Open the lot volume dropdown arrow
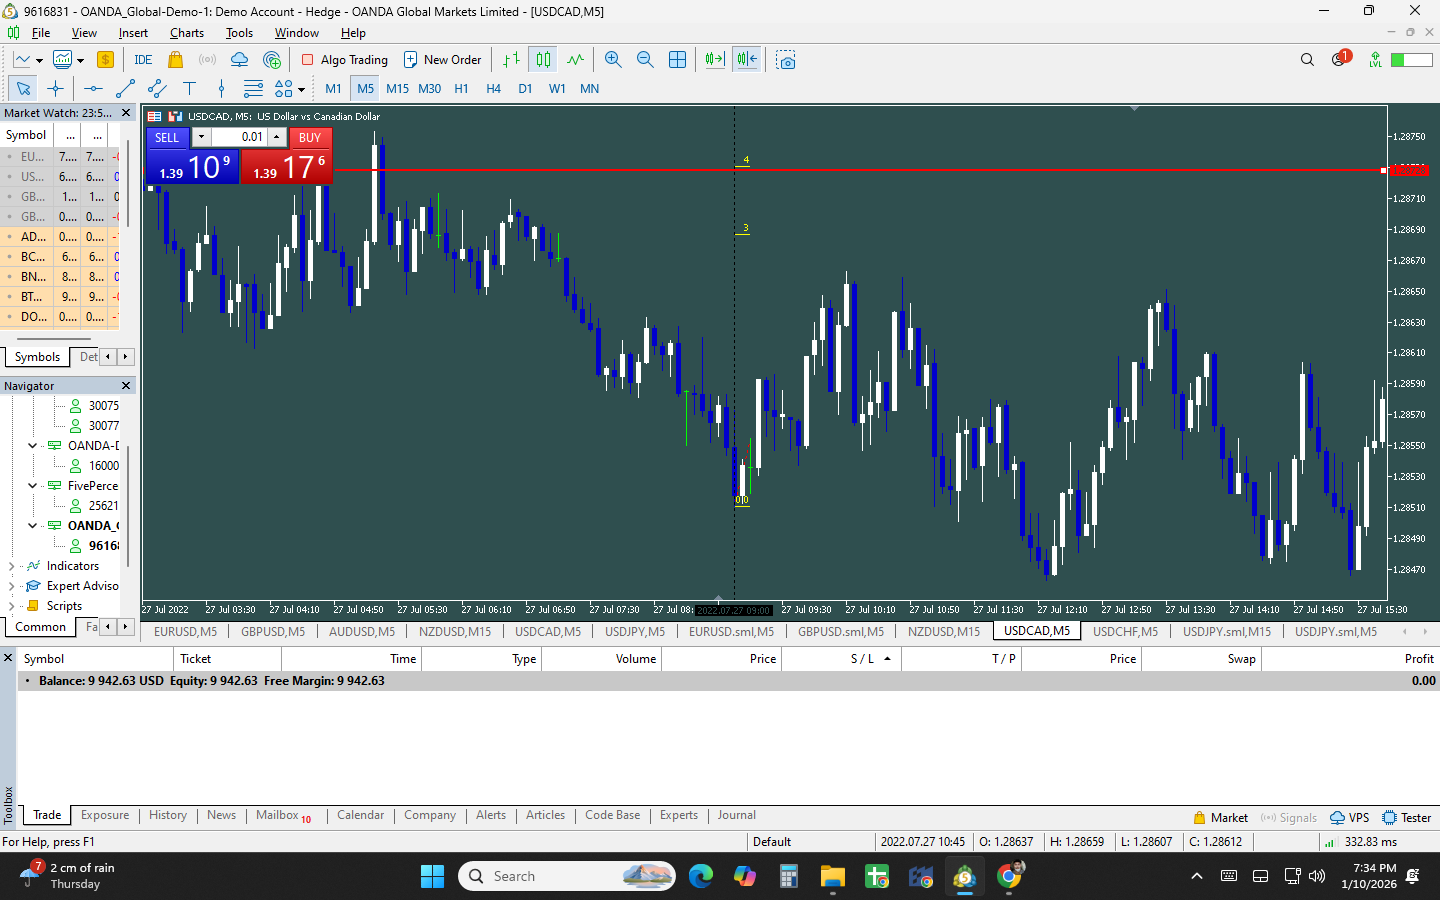Screen dimensions: 1440x900 click(201, 137)
